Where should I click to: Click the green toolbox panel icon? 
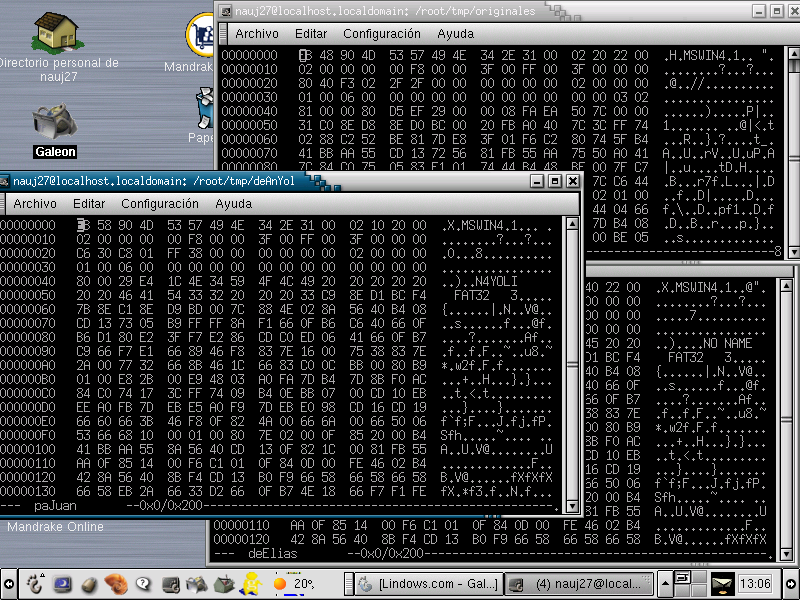(x=223, y=584)
